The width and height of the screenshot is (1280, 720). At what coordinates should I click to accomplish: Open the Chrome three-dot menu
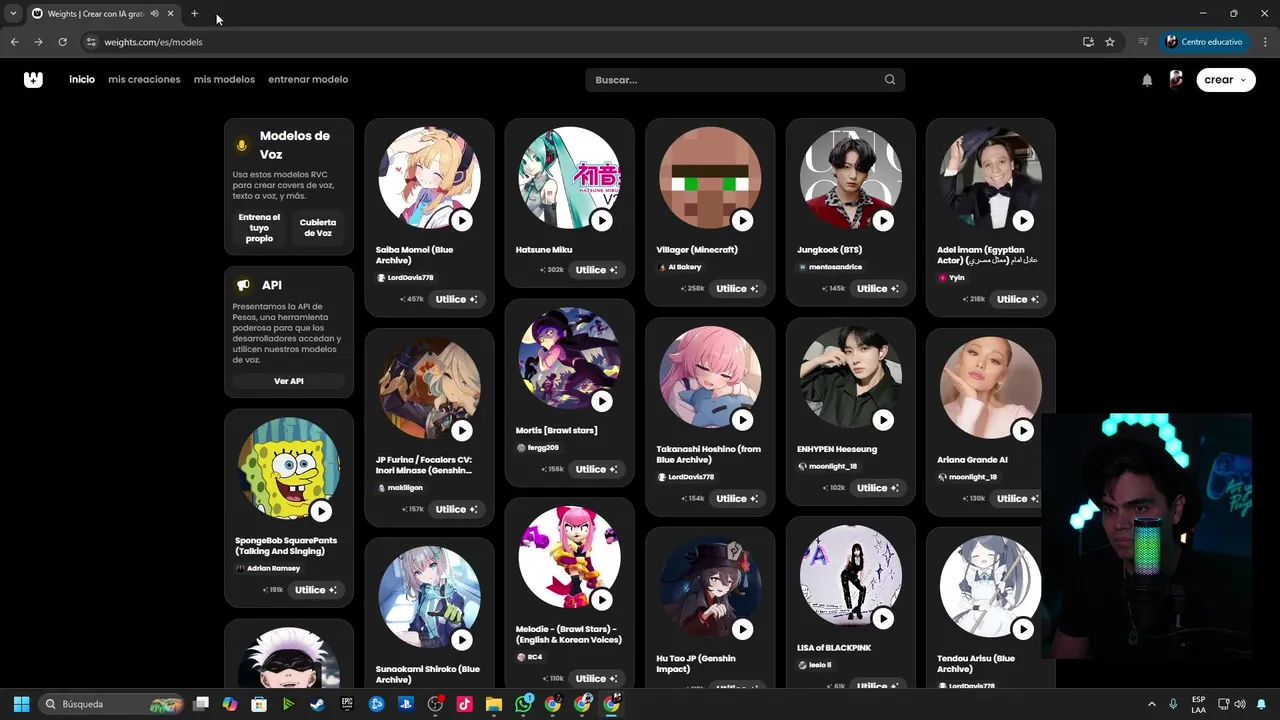[x=1265, y=42]
